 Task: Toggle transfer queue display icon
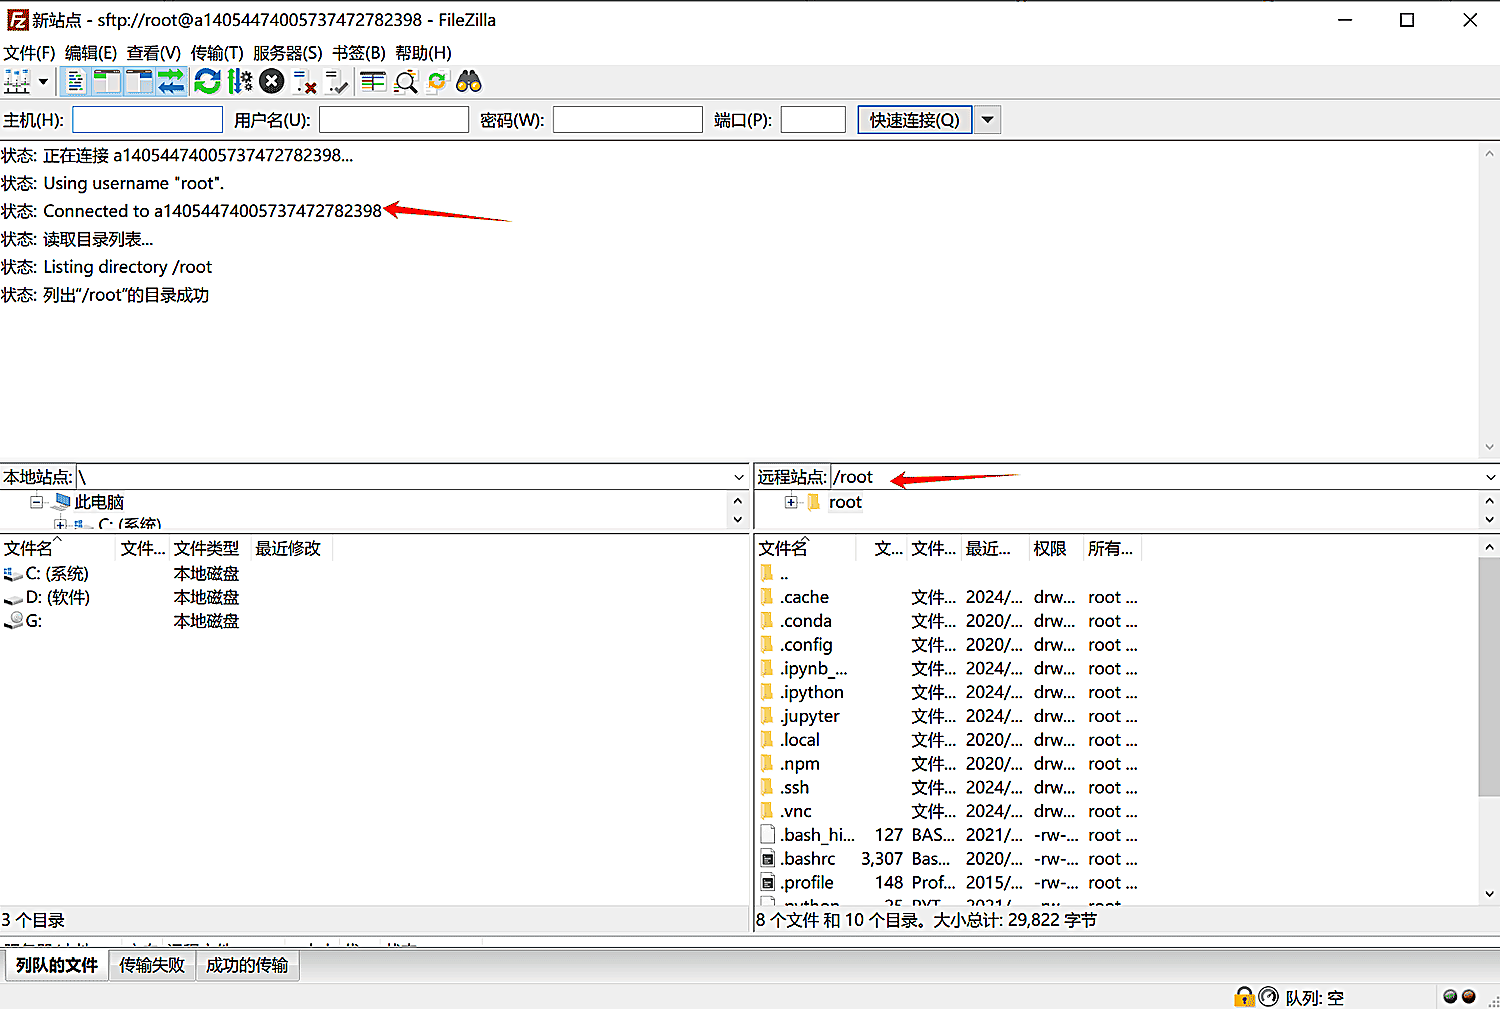[172, 82]
